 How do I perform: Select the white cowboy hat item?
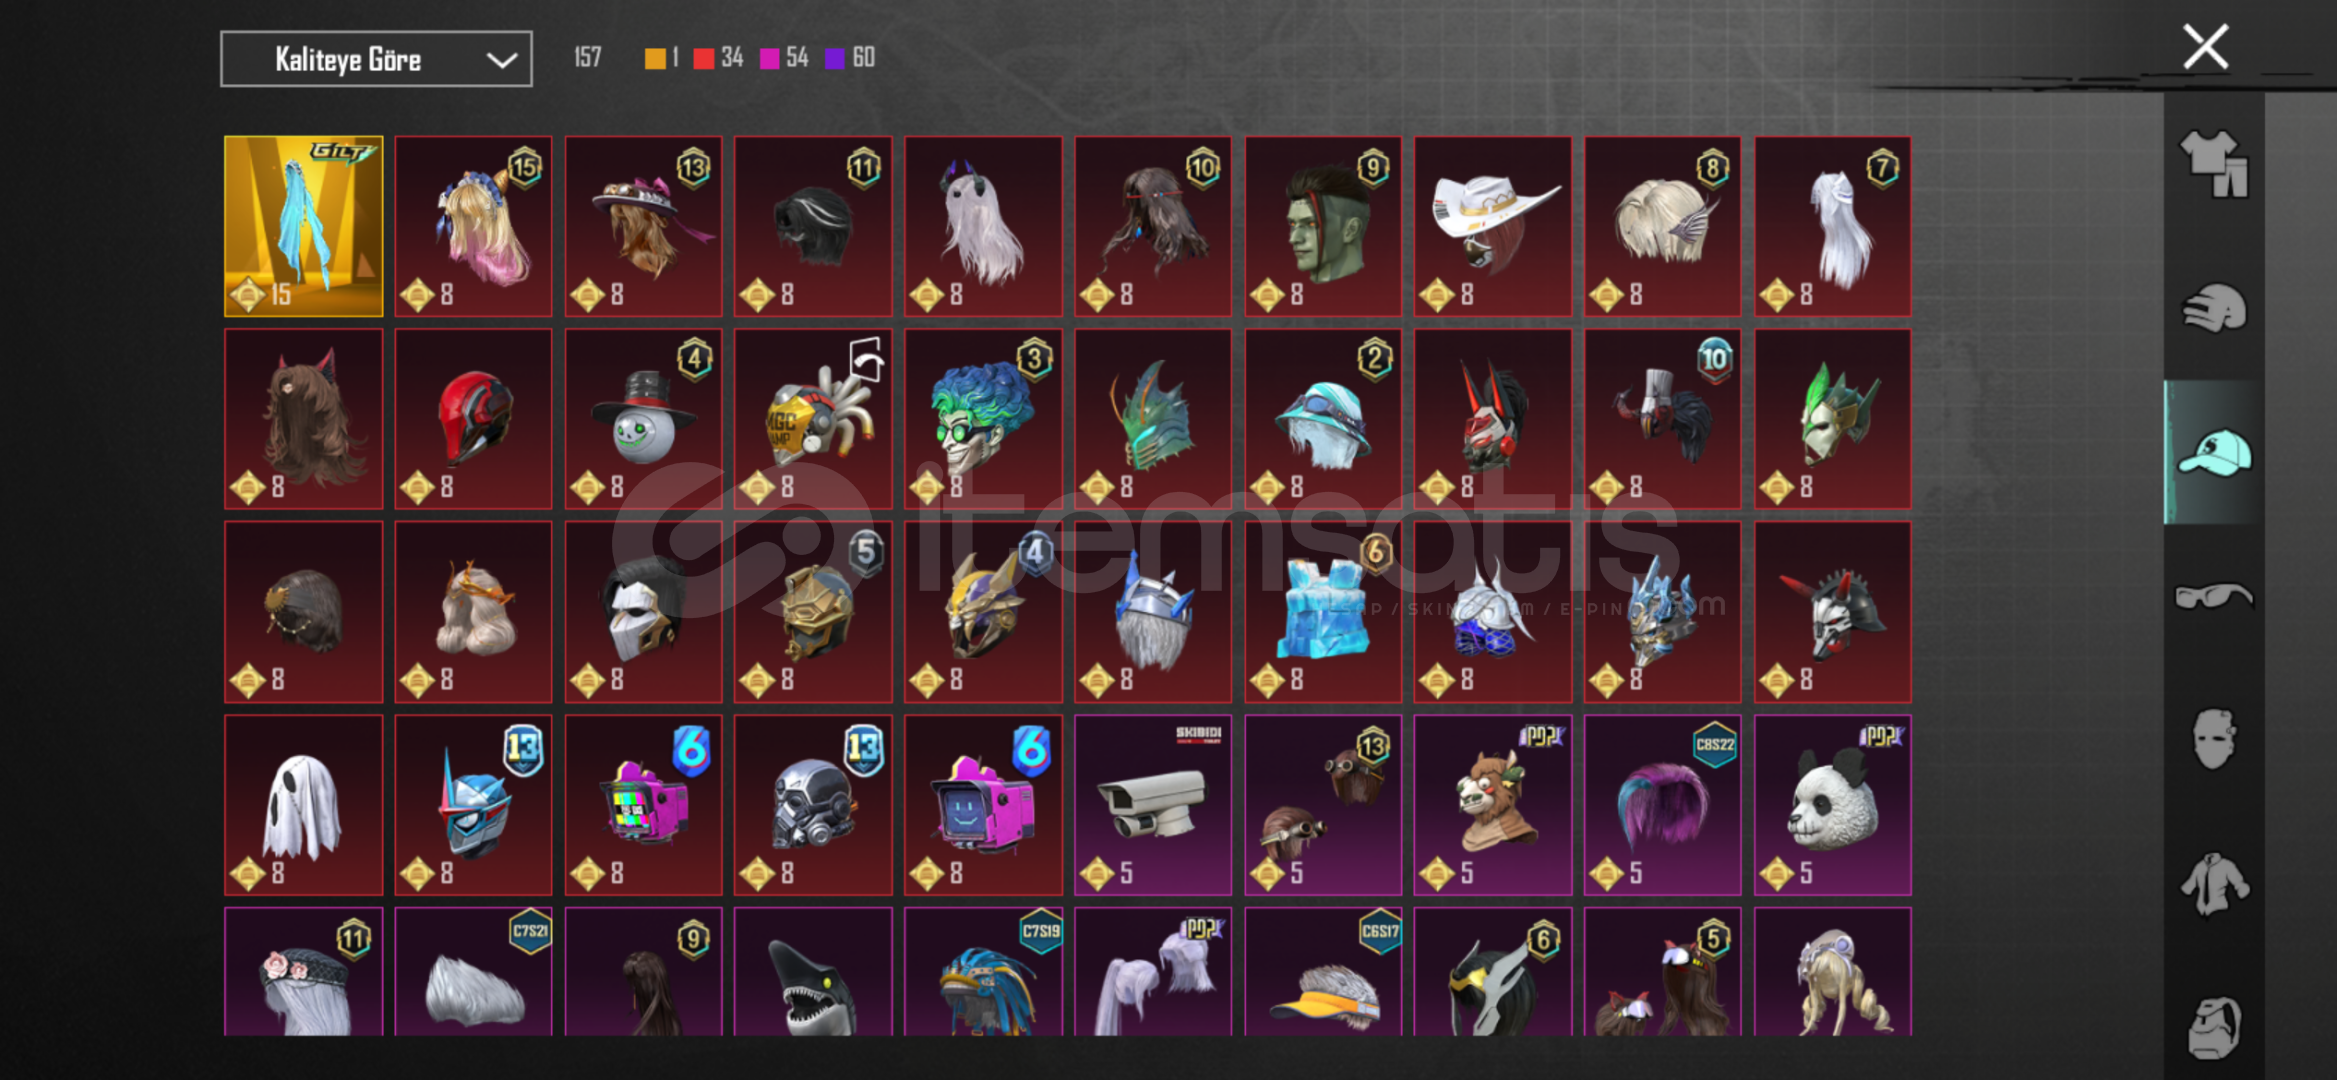coord(1492,226)
